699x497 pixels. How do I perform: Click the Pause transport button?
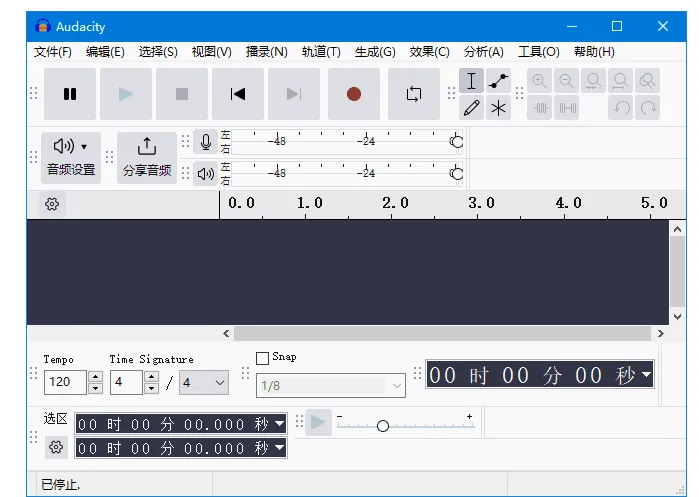(x=70, y=94)
